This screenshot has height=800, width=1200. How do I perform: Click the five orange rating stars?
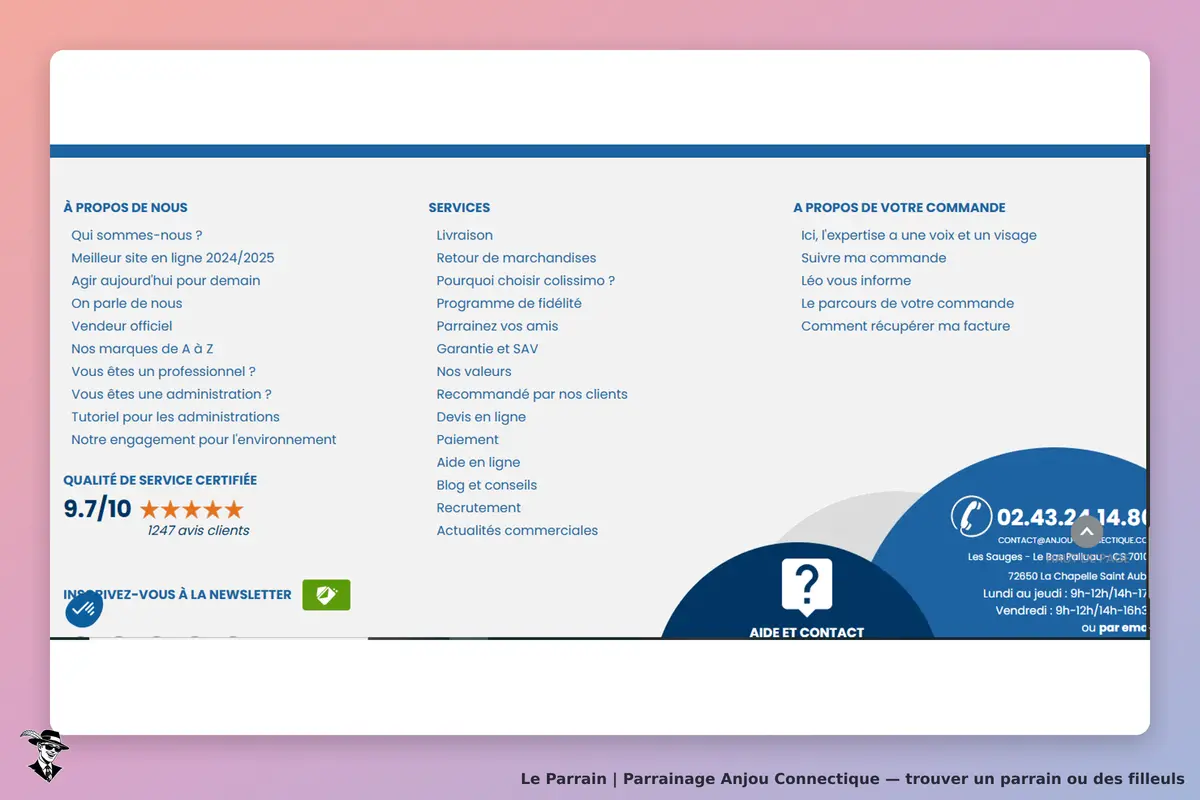(x=192, y=509)
